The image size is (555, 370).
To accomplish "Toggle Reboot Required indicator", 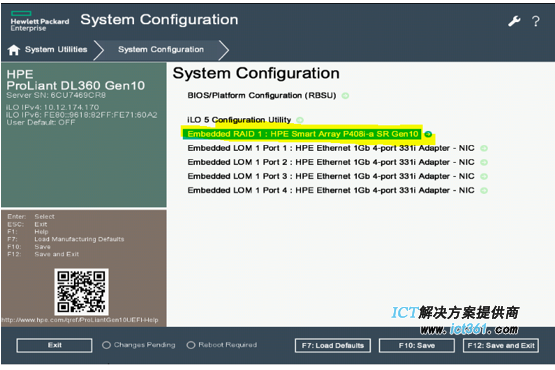I will [x=222, y=345].
